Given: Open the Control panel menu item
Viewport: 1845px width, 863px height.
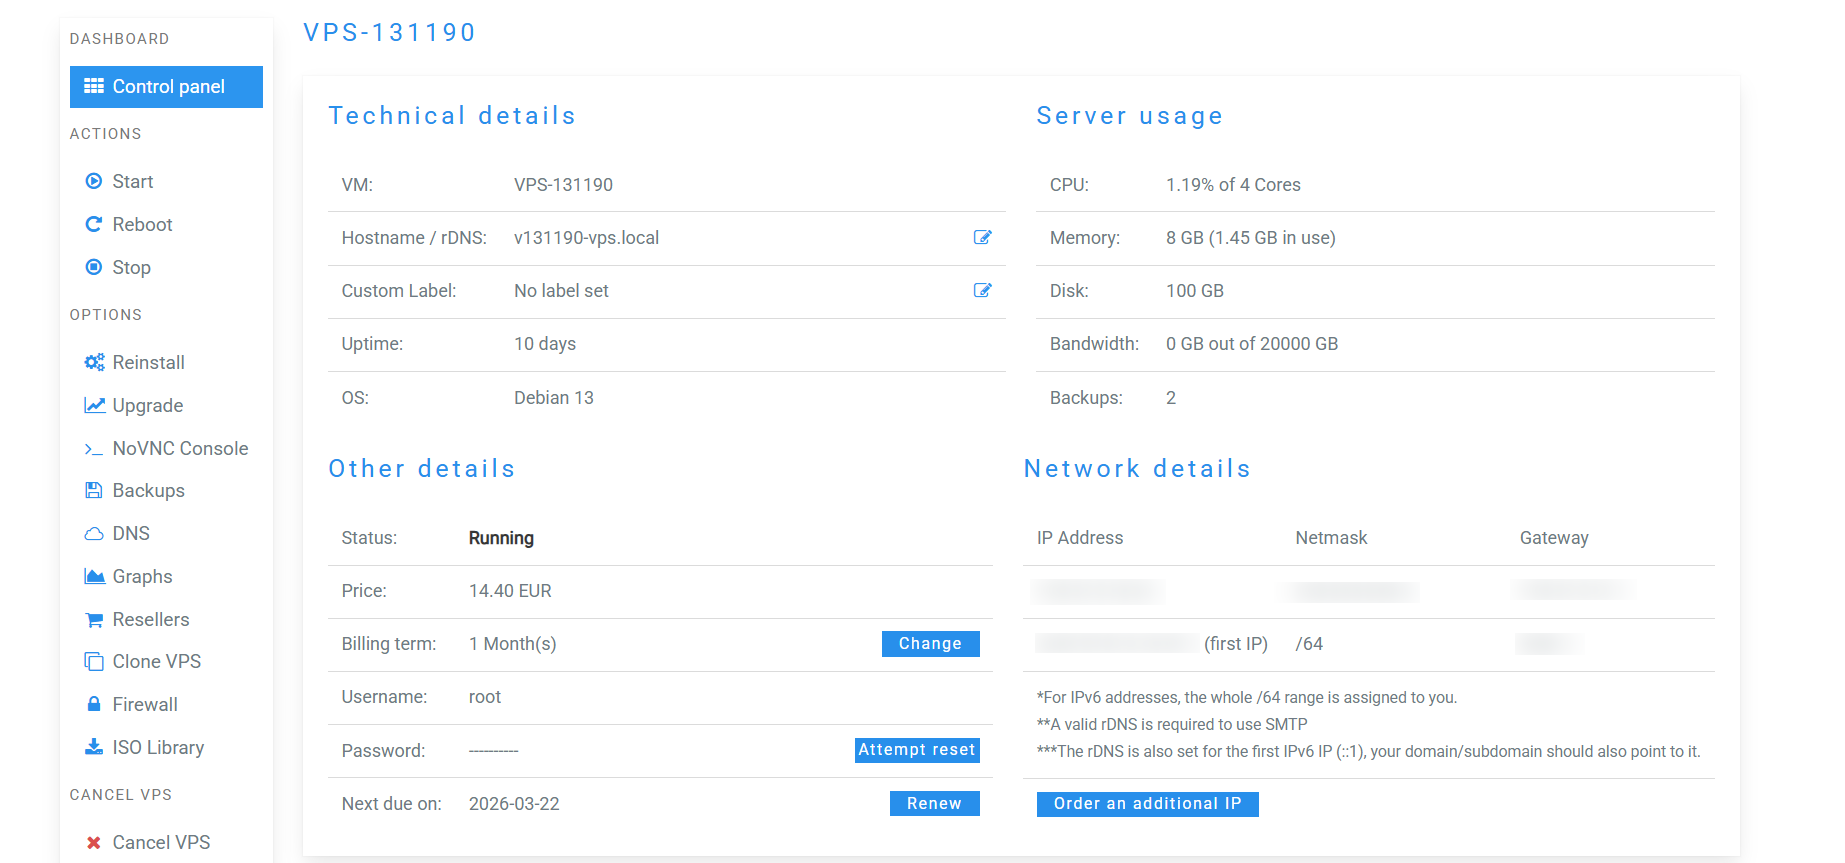Looking at the screenshot, I should (166, 87).
